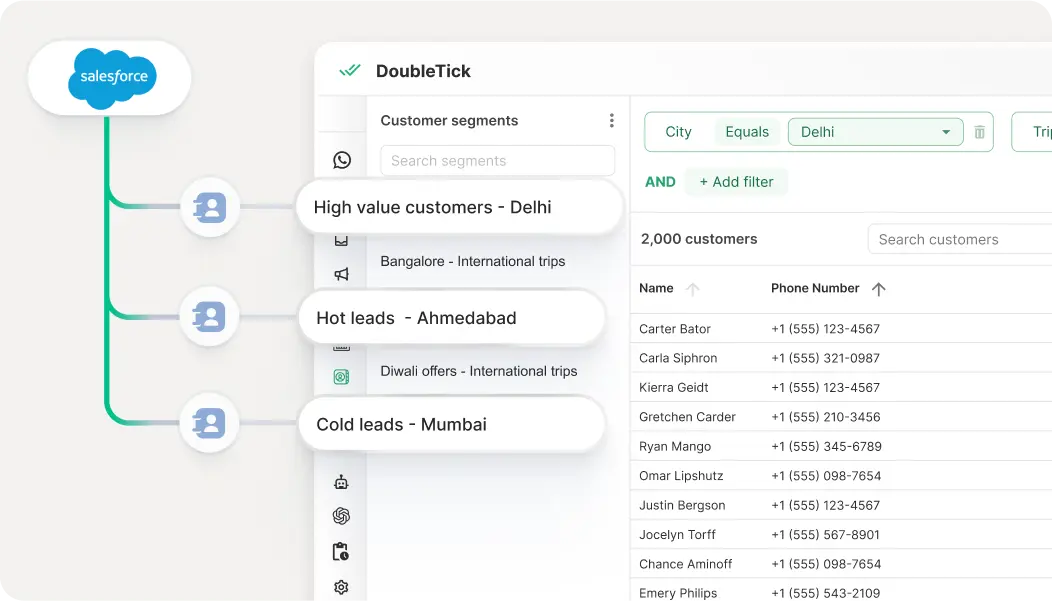Viewport: 1052px width, 601px height.
Task: Select the broadcast megaphone icon
Action: (341, 274)
